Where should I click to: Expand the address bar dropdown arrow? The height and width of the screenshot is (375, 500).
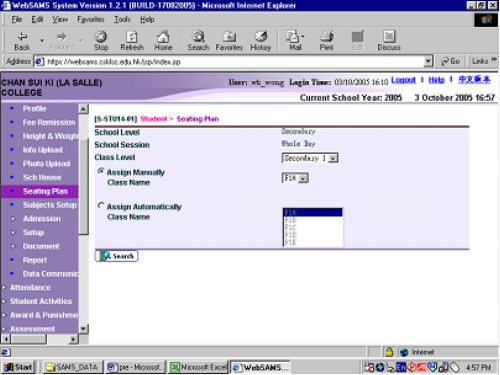429,61
